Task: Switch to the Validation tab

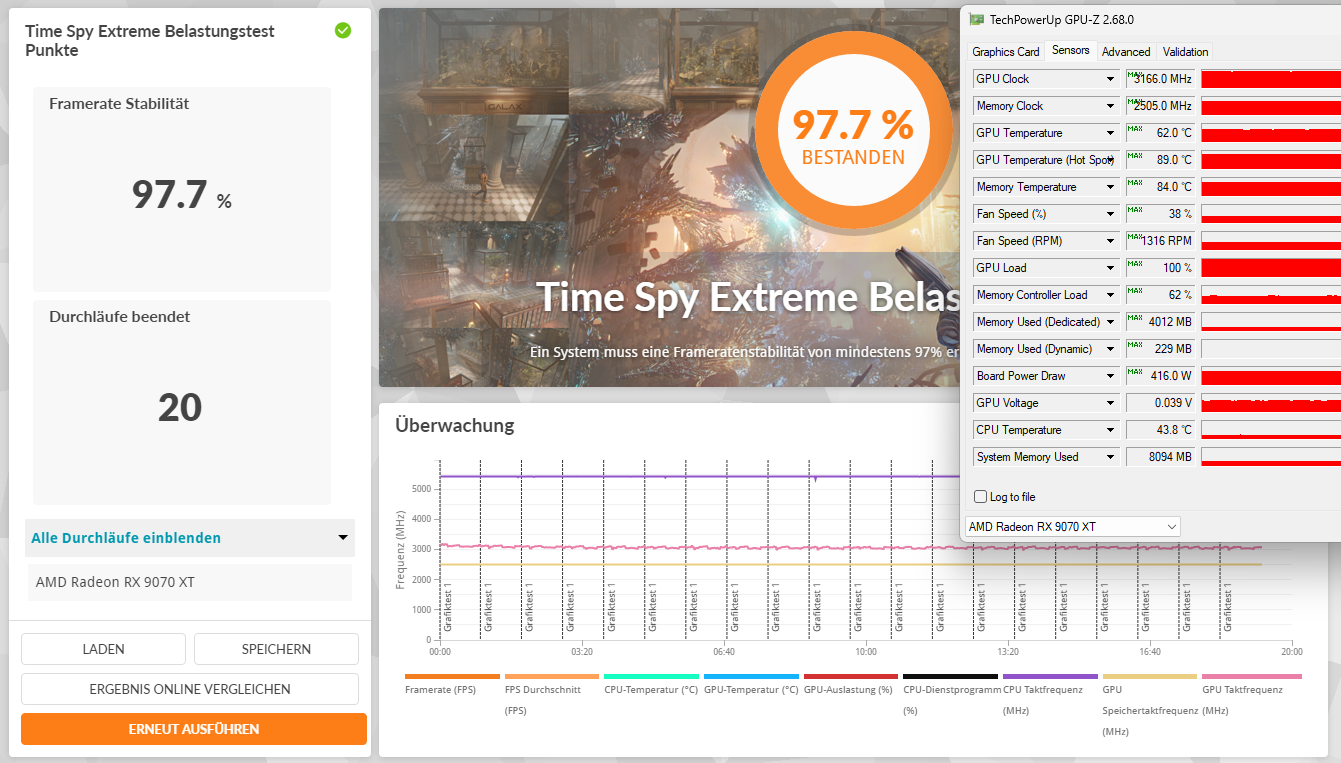Action: tap(1186, 52)
